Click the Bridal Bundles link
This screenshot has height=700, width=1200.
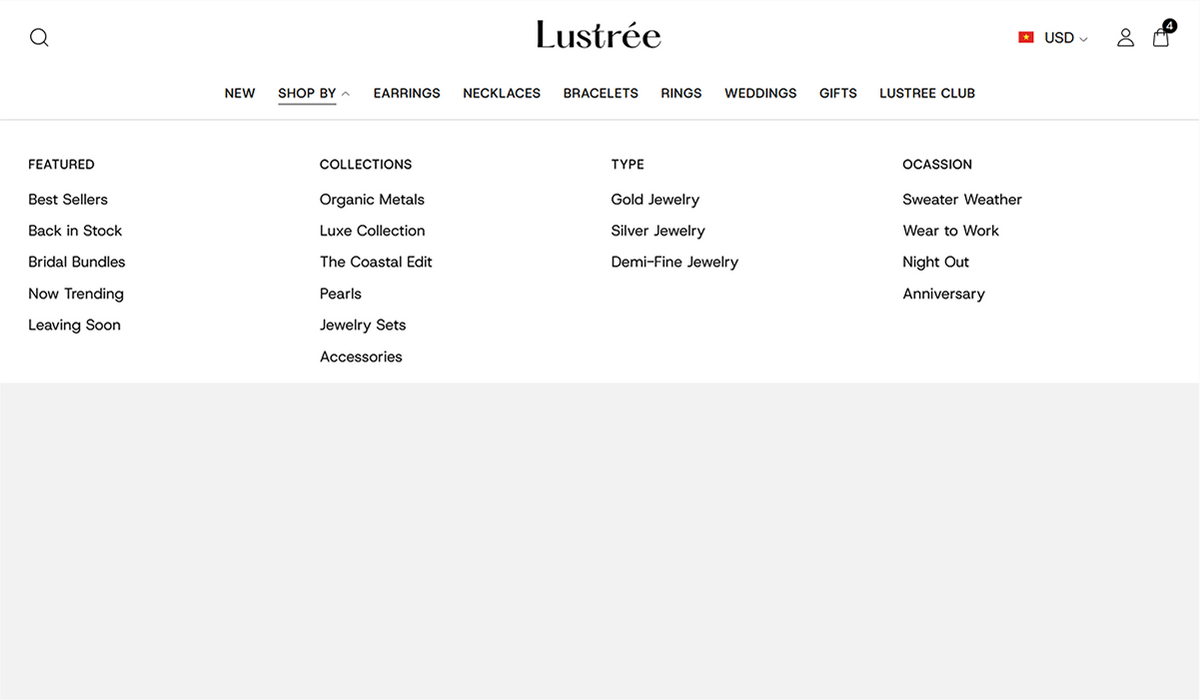click(77, 262)
